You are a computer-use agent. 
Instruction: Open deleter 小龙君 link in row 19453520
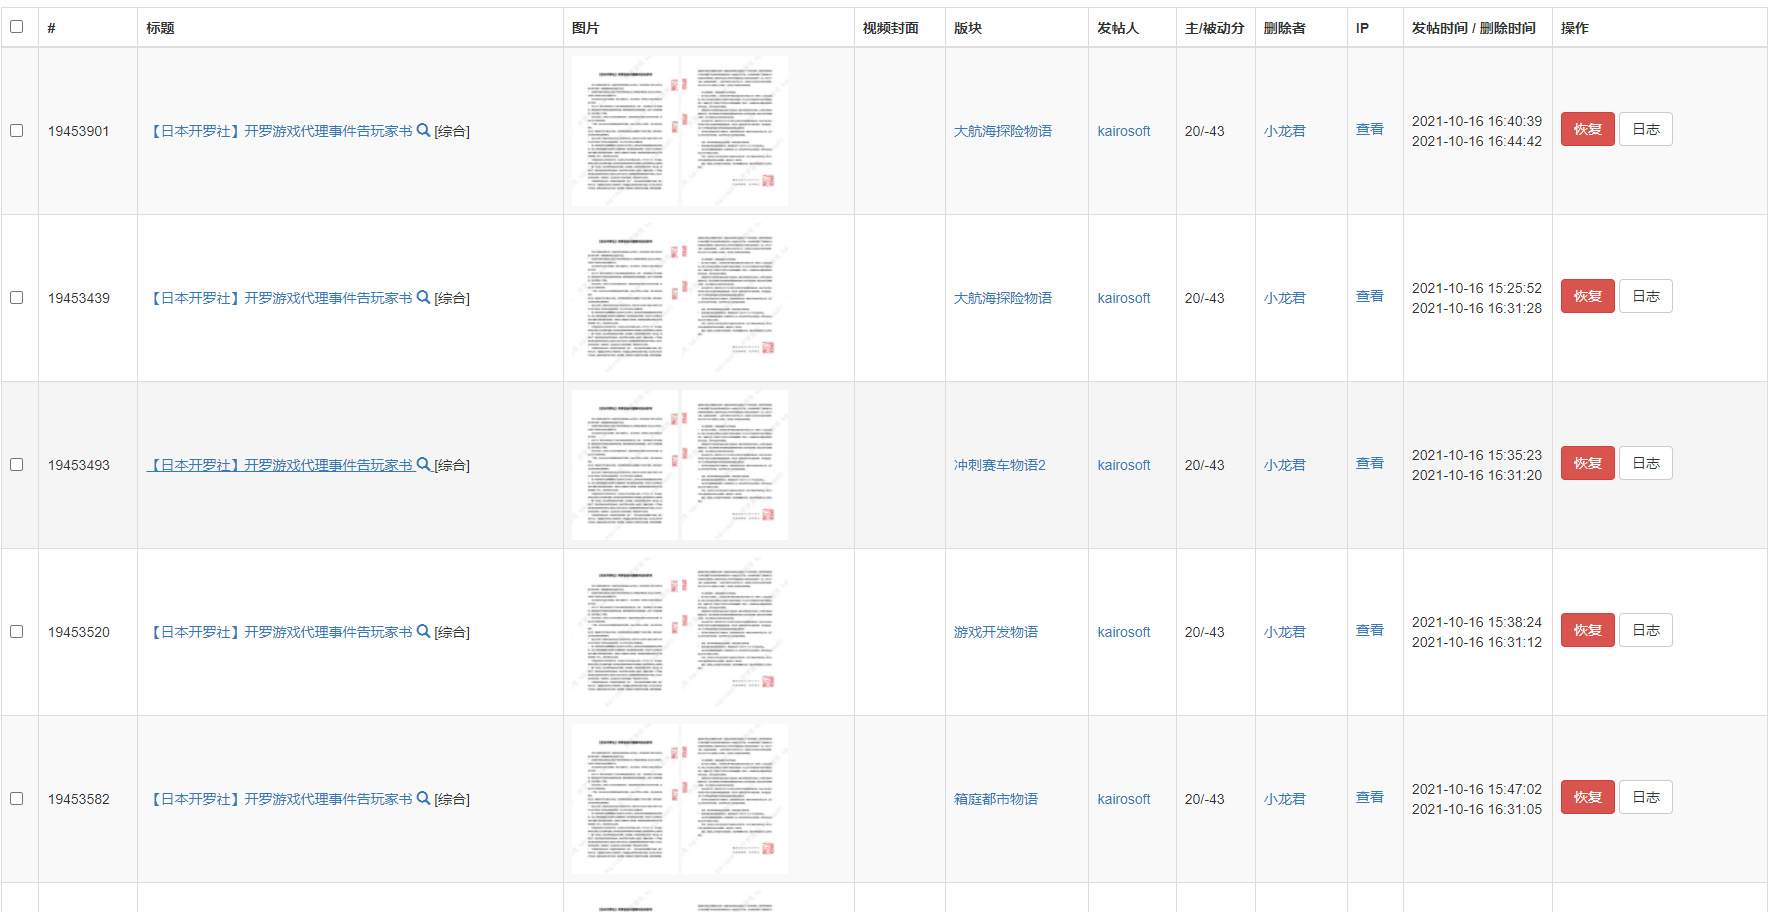click(1285, 632)
